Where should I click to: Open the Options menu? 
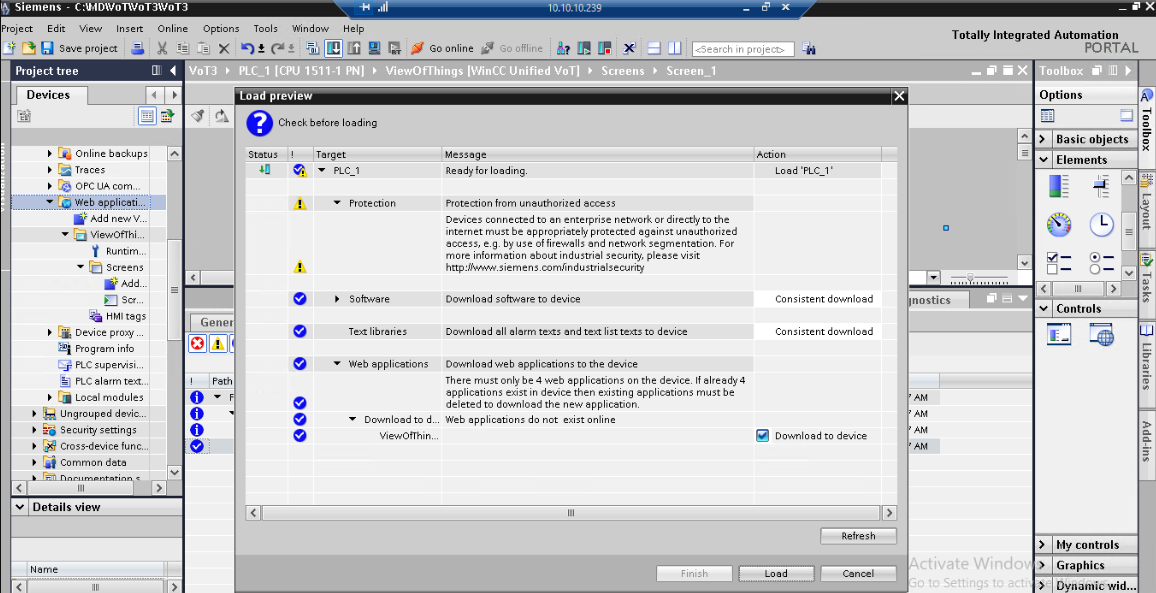[221, 29]
